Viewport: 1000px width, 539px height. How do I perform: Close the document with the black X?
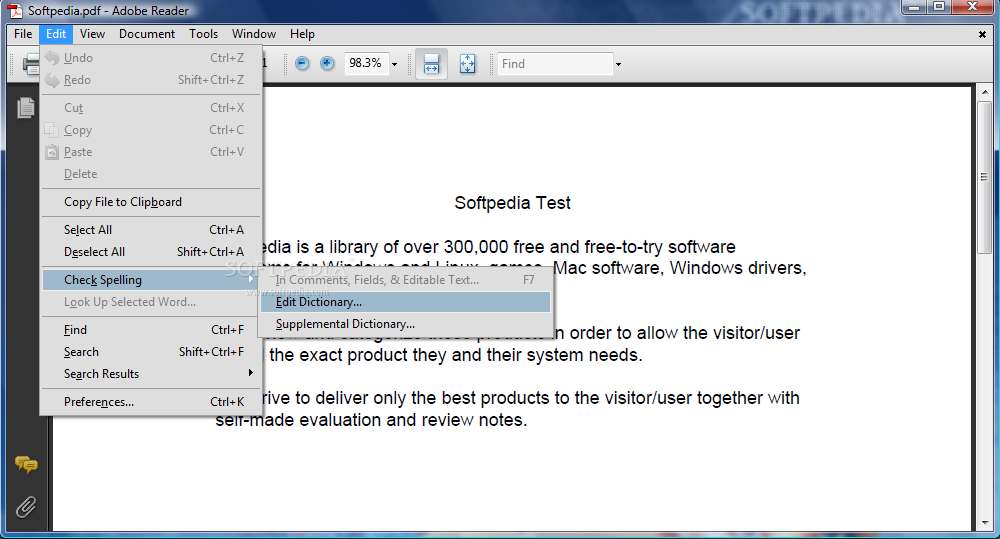pyautogui.click(x=982, y=34)
